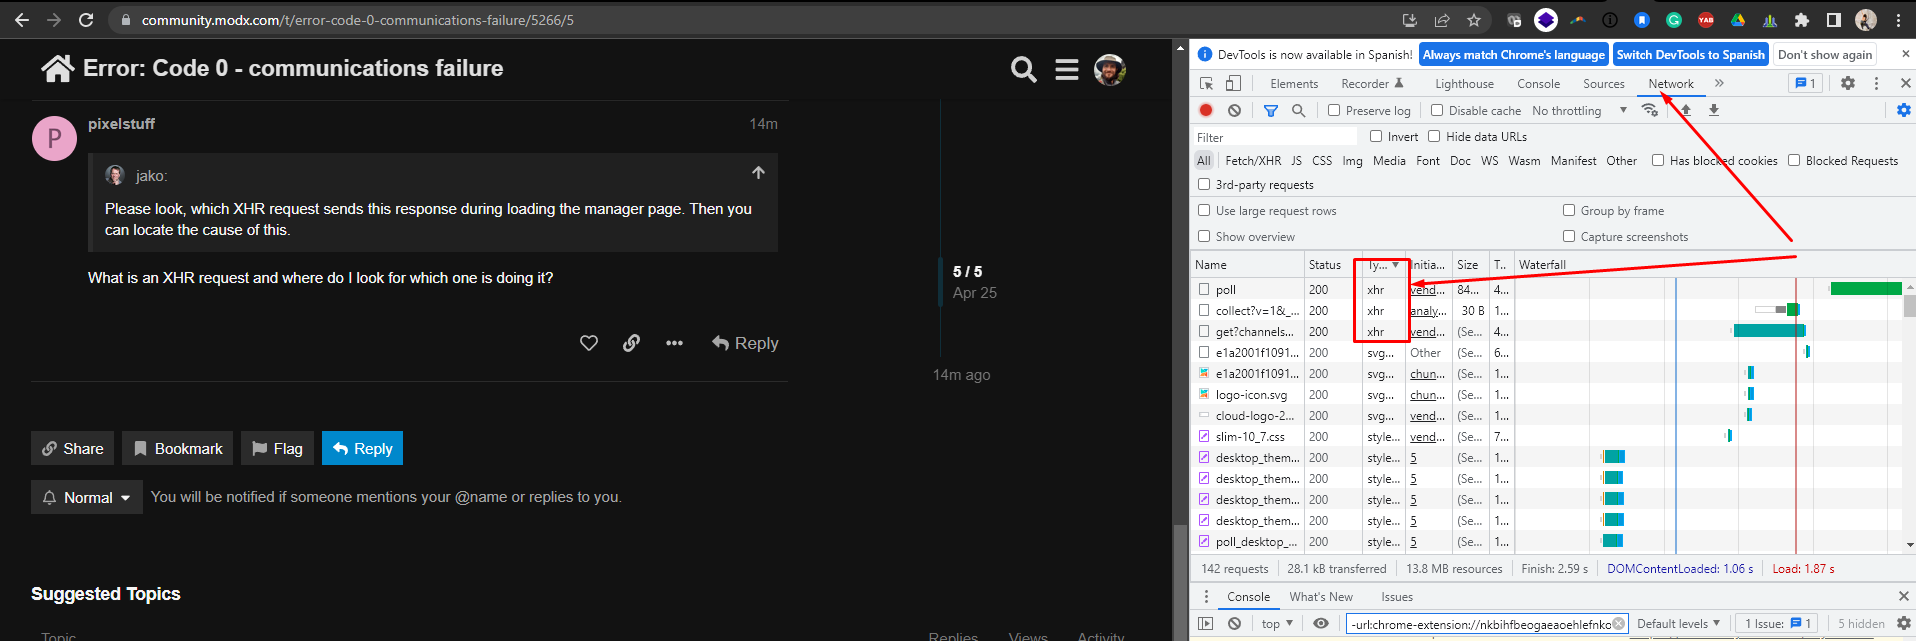Enable the Preserve log checkbox
The width and height of the screenshot is (1916, 641).
click(1334, 111)
